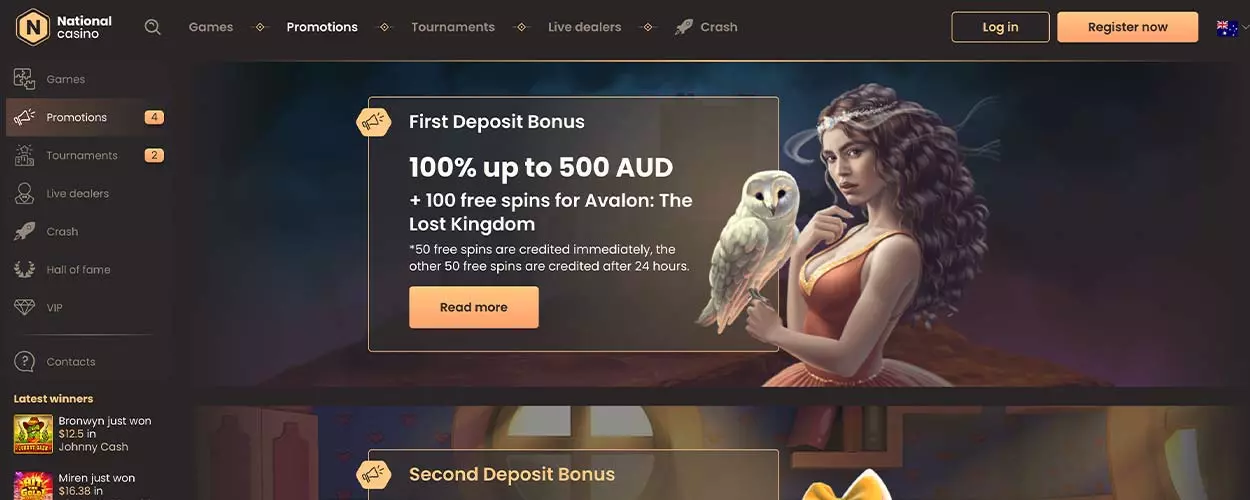Open Crash from the top navigation

click(706, 27)
